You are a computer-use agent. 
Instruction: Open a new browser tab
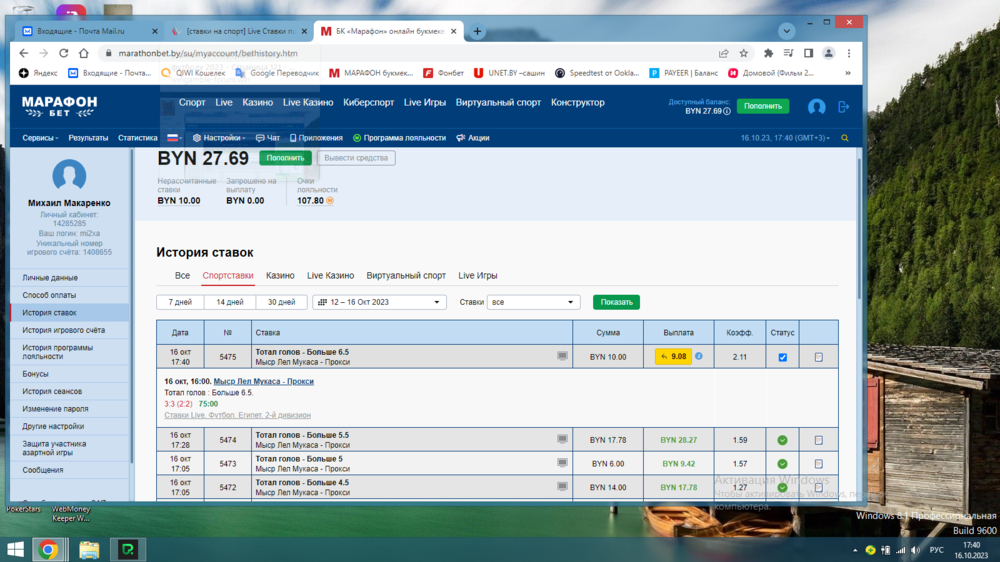coord(477,31)
